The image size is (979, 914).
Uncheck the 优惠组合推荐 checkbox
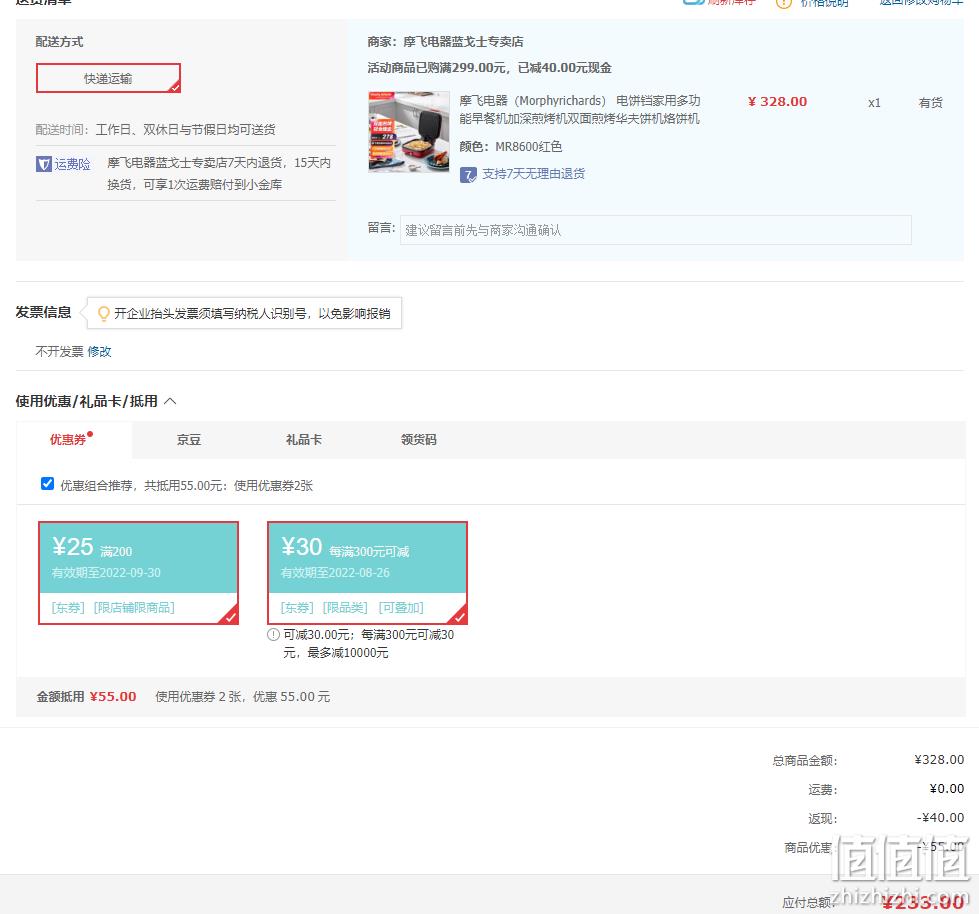47,484
